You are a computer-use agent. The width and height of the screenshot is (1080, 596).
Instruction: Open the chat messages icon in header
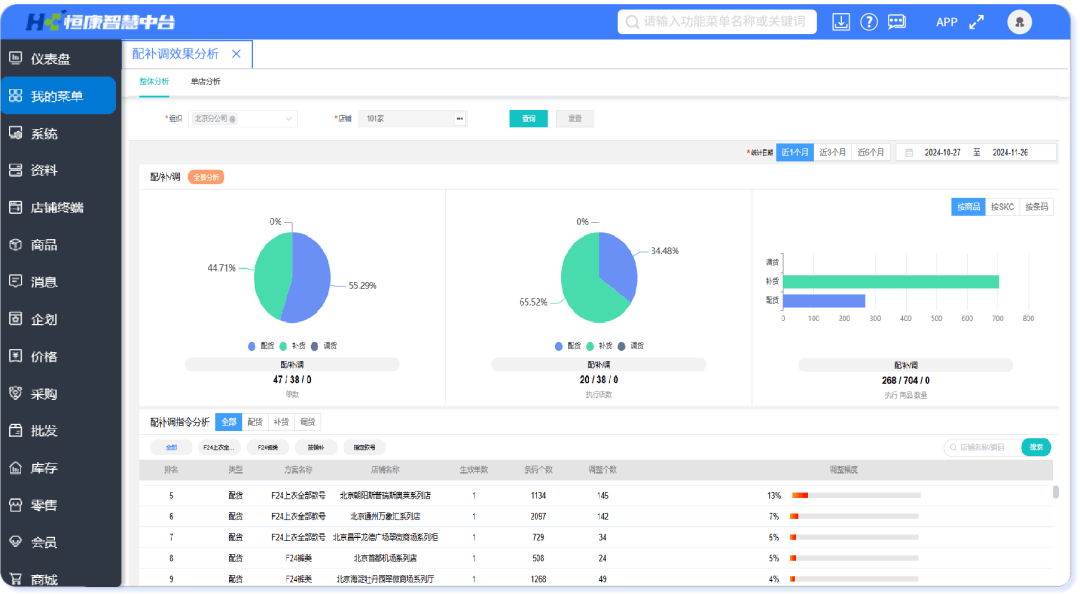(897, 22)
